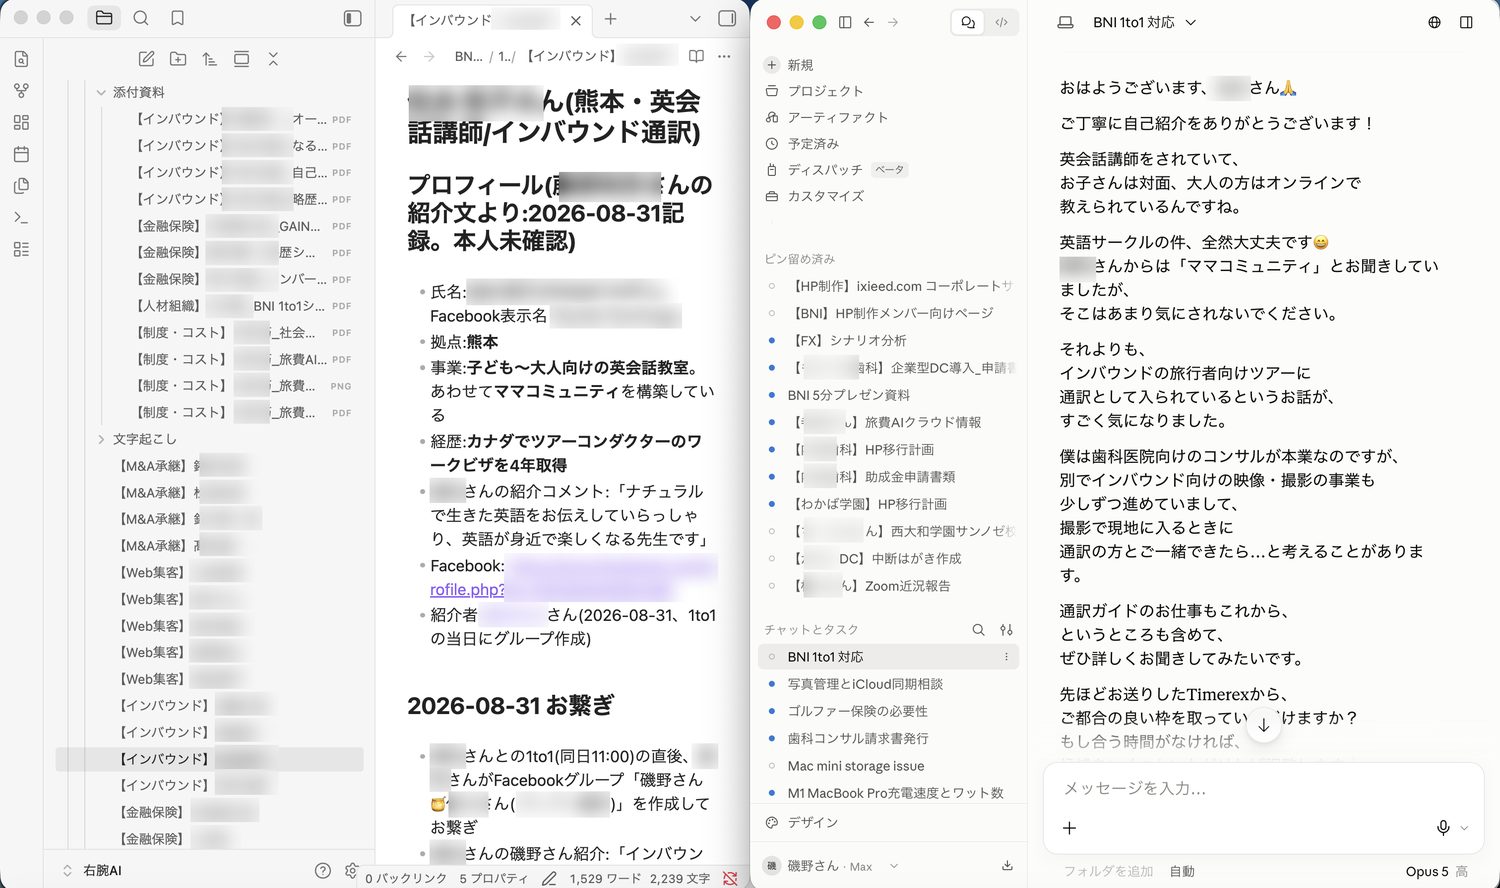Jump to latest message with the down-arrow button
The width and height of the screenshot is (1500, 888).
click(1264, 725)
